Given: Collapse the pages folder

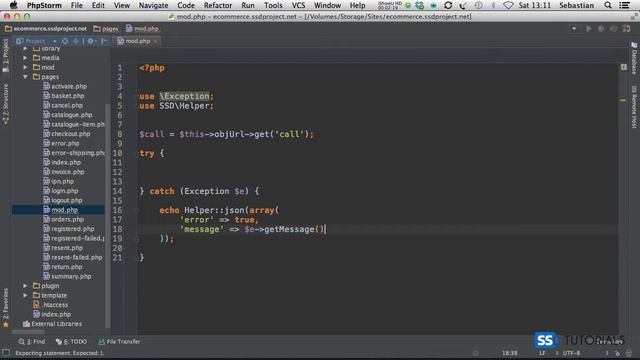Looking at the screenshot, I should (25, 77).
